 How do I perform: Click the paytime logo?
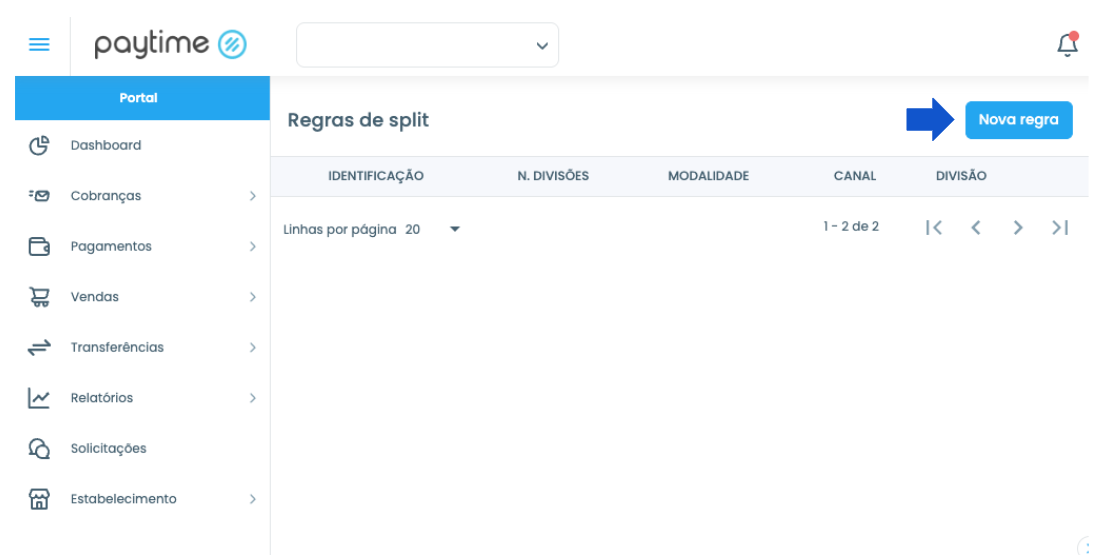point(171,44)
